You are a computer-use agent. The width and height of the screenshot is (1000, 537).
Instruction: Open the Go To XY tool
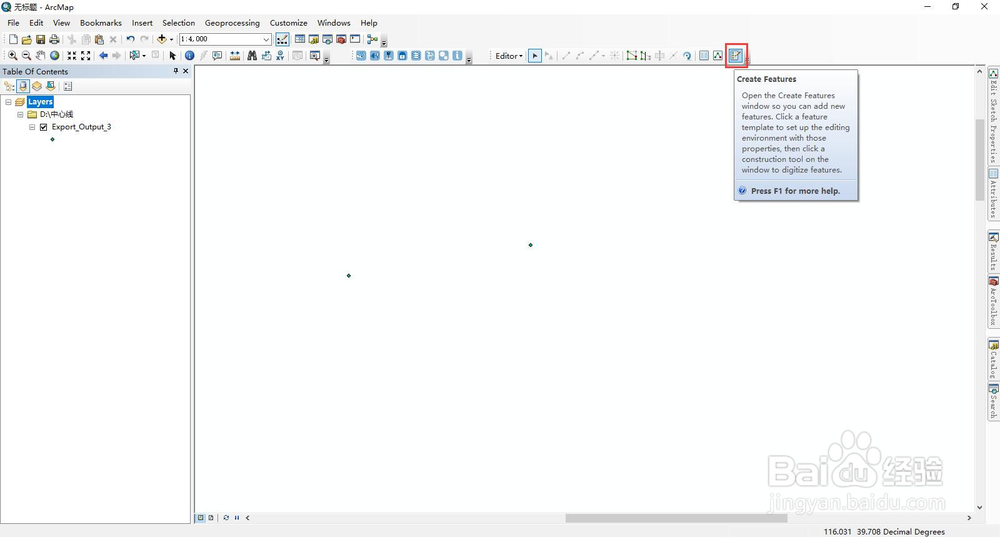pyautogui.click(x=280, y=56)
